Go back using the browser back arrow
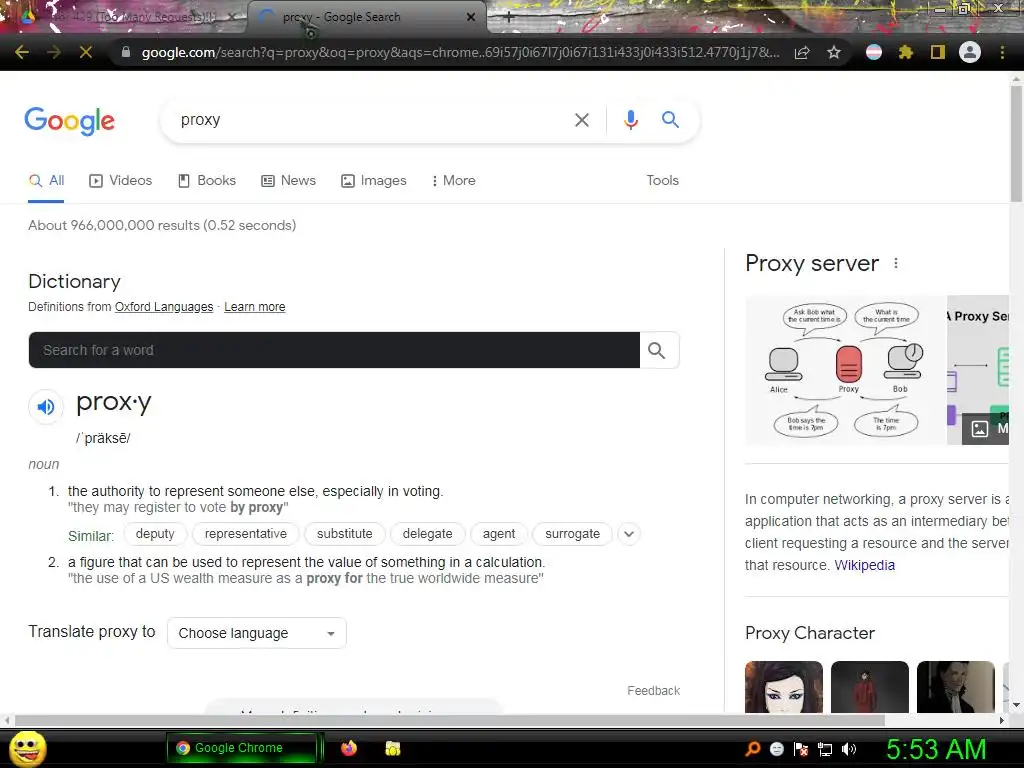The width and height of the screenshot is (1024, 768). (x=22, y=52)
